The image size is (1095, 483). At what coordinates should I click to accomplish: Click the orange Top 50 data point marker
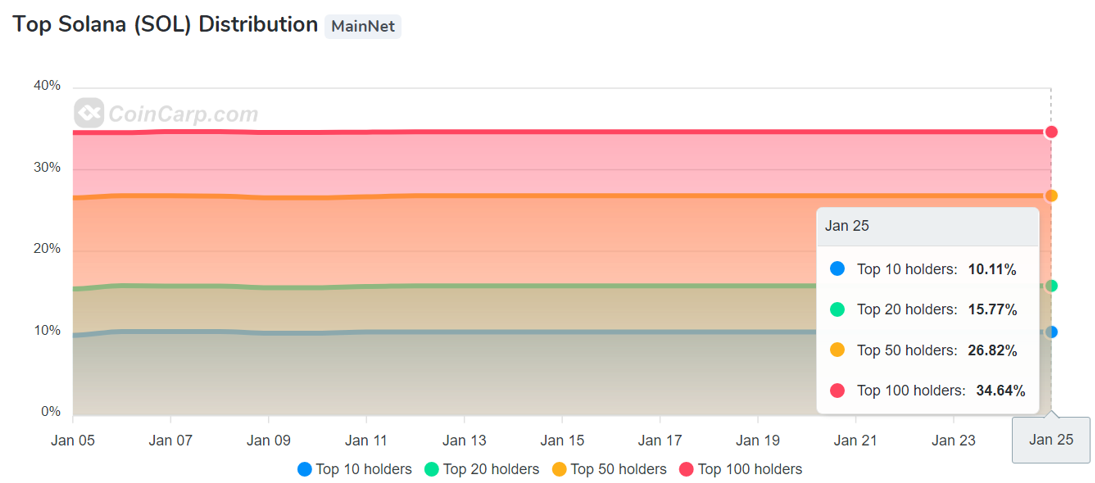pos(1051,195)
